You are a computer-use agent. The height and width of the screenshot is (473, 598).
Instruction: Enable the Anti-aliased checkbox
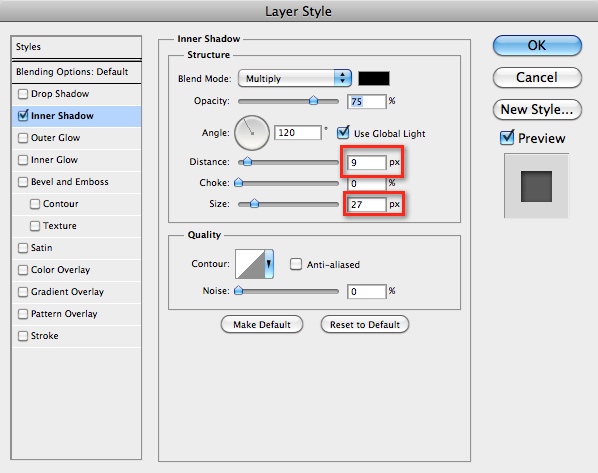pos(296,264)
